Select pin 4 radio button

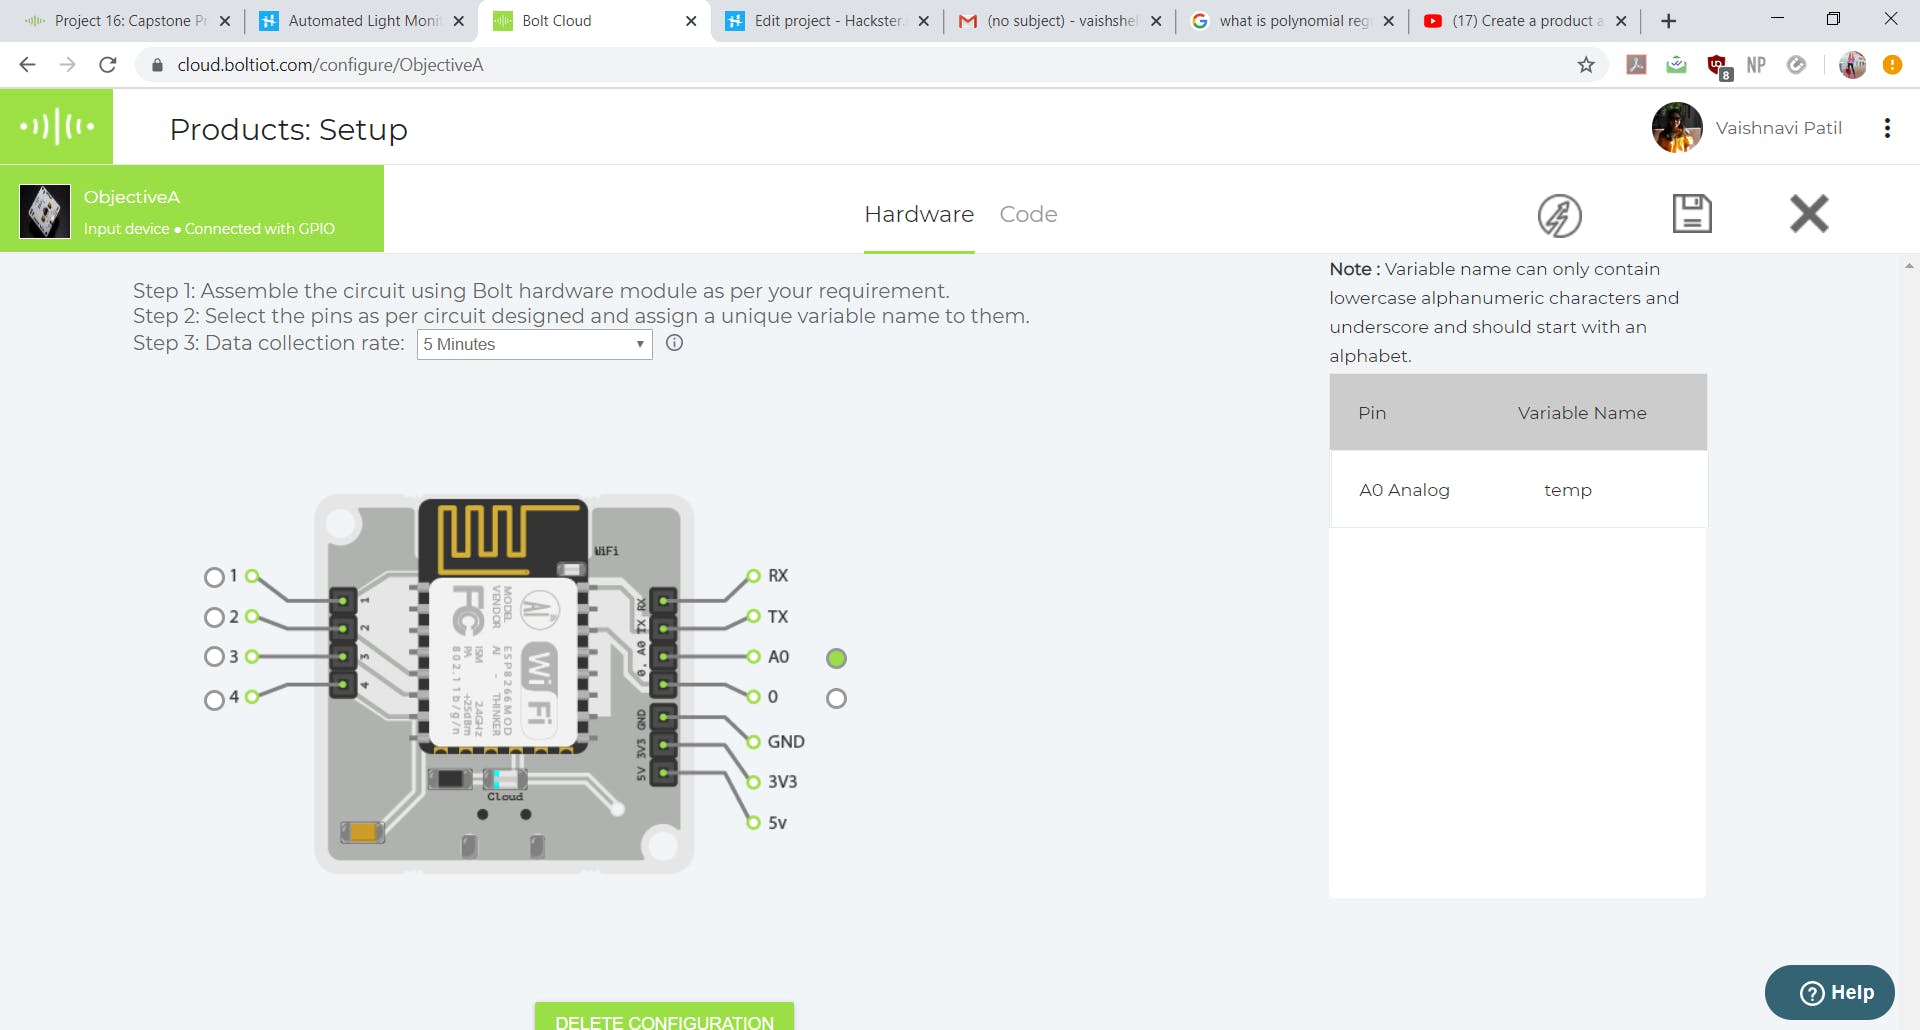coord(214,700)
